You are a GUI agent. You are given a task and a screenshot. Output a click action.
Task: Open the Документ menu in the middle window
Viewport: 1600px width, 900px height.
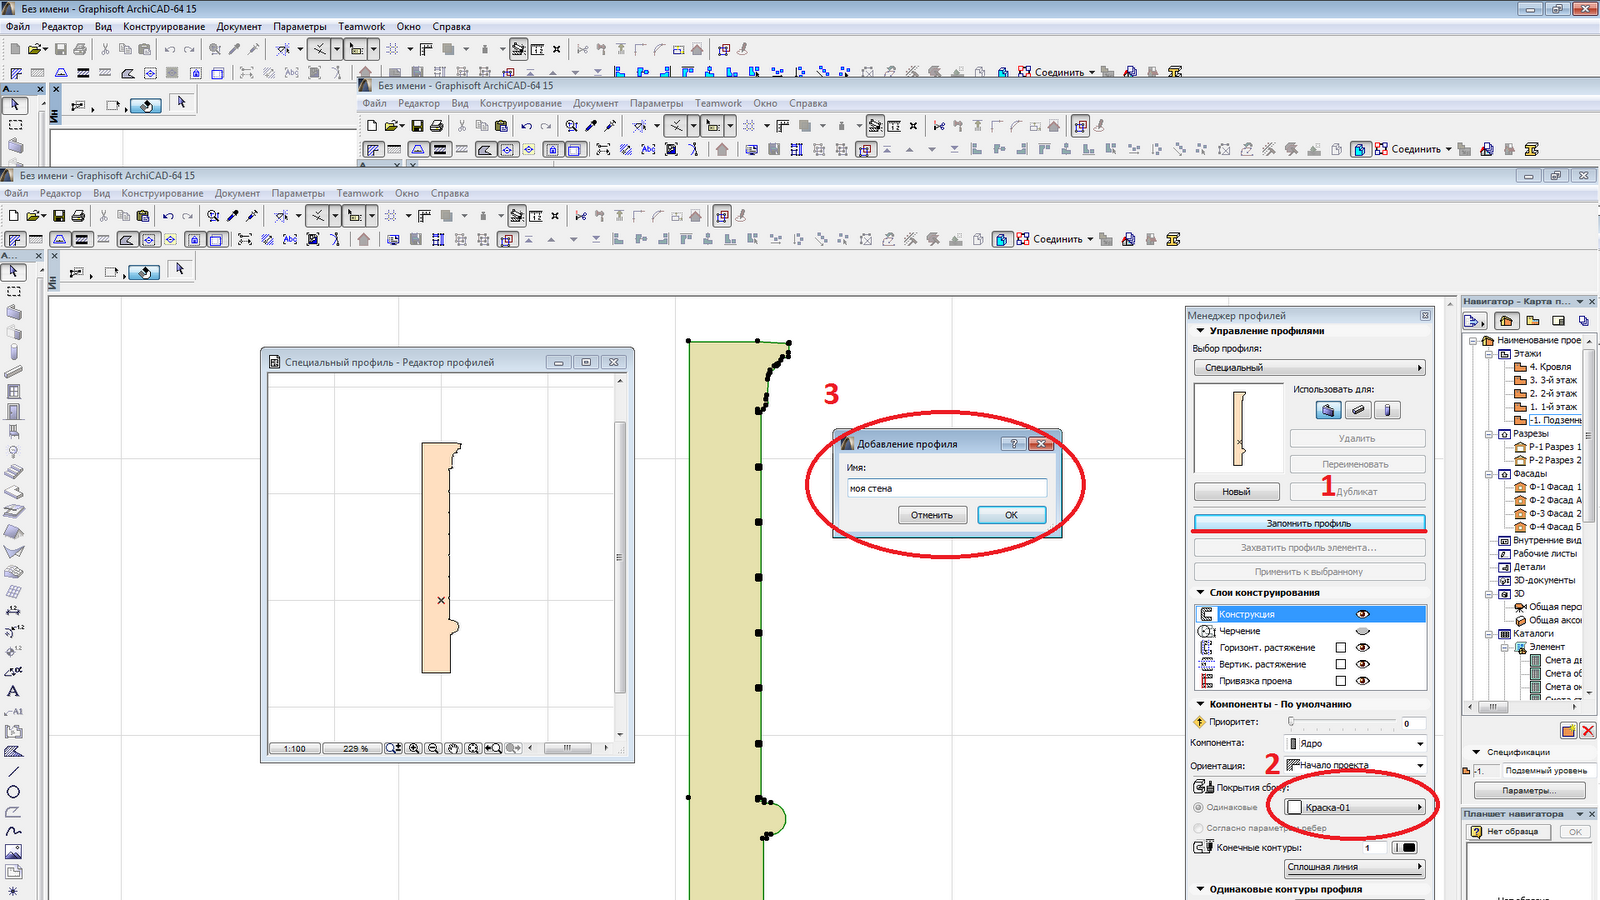pos(596,104)
